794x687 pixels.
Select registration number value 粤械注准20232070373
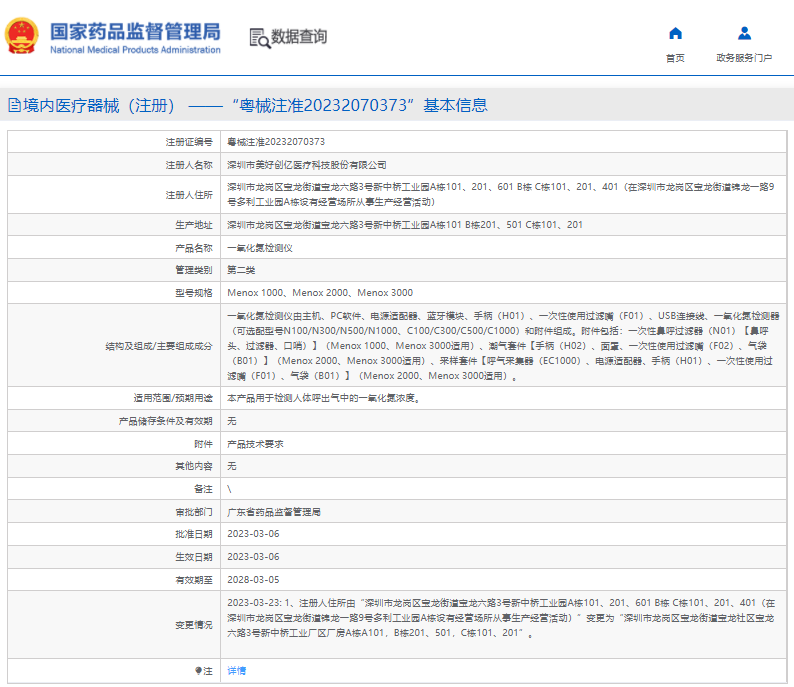point(276,142)
